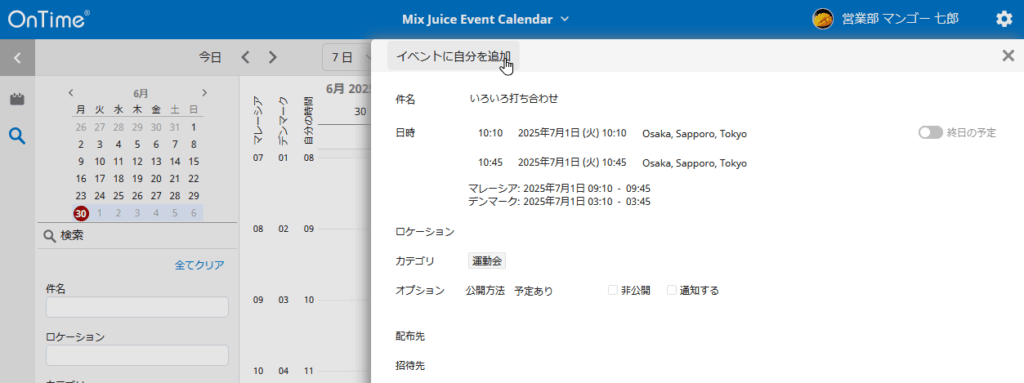Click the イベントに自分を追加 button
Image resolution: width=1024 pixels, height=383 pixels.
pos(454,56)
